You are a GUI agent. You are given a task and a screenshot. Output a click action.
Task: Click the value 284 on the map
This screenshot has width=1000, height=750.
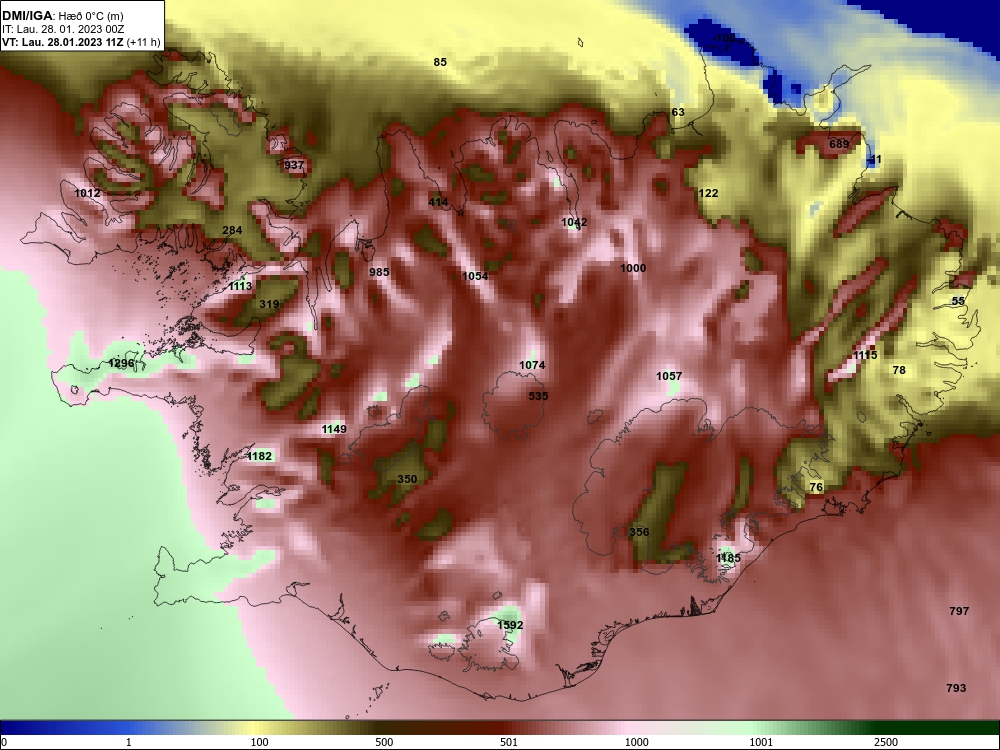tap(232, 230)
